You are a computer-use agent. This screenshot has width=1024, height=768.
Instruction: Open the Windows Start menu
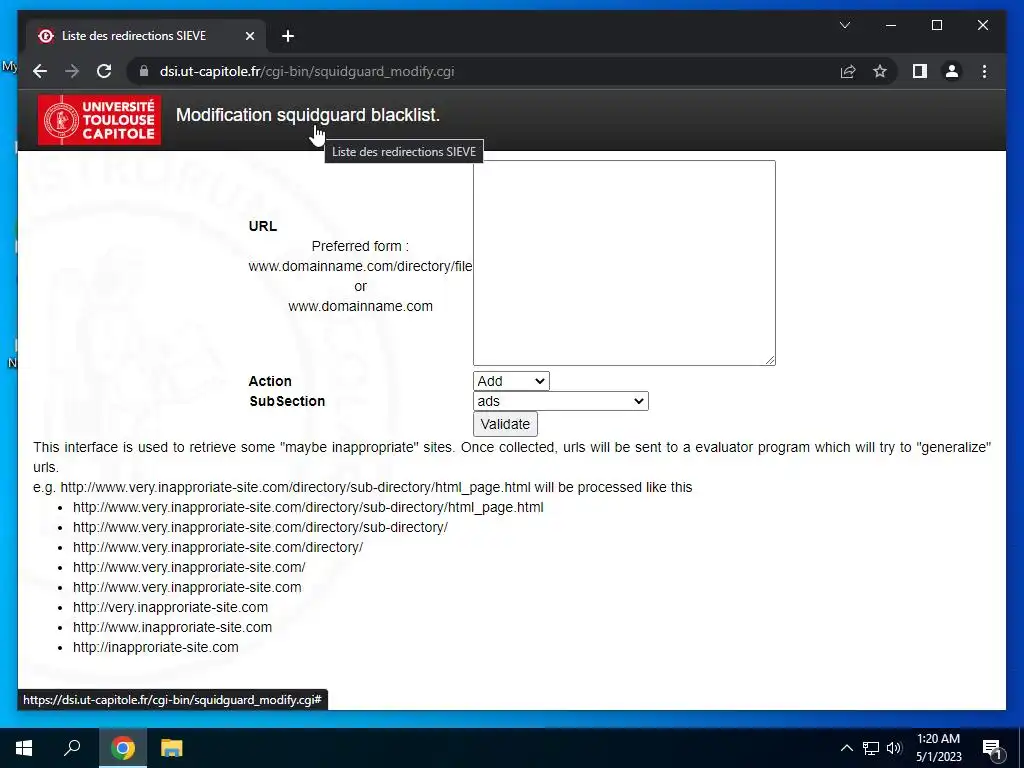point(24,748)
